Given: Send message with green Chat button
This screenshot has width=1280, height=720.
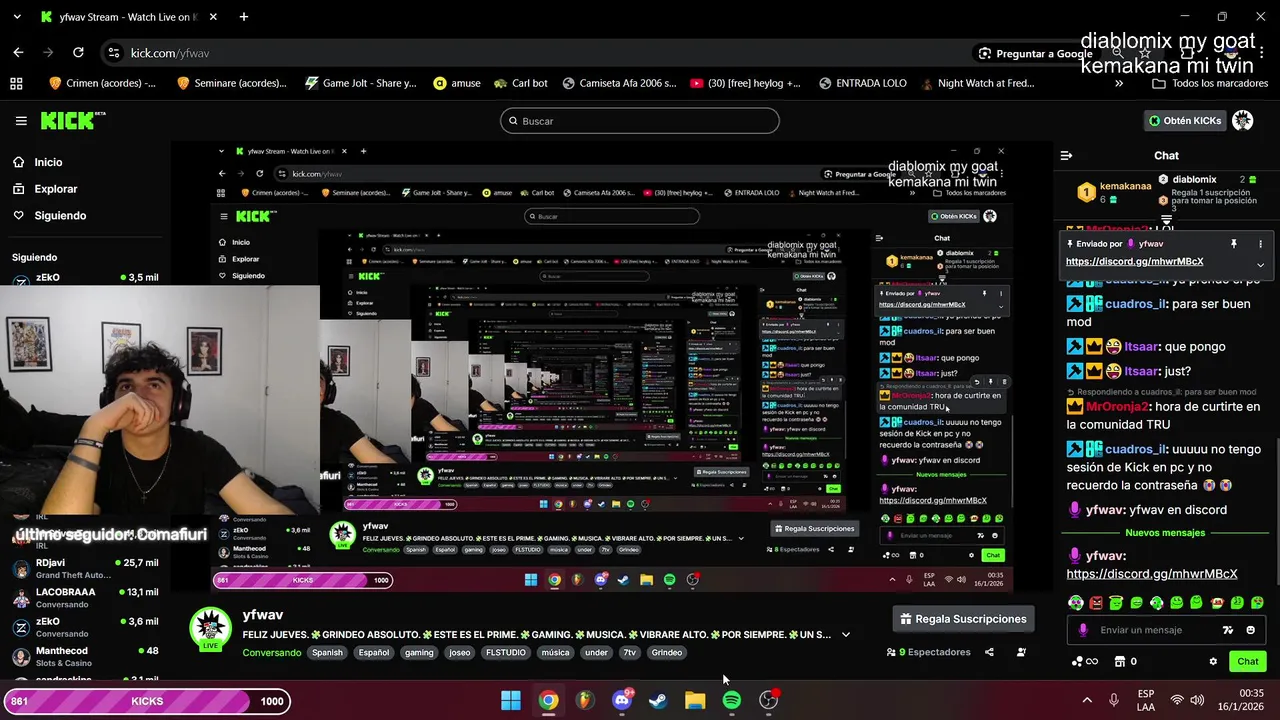Looking at the screenshot, I should pyautogui.click(x=1248, y=662).
